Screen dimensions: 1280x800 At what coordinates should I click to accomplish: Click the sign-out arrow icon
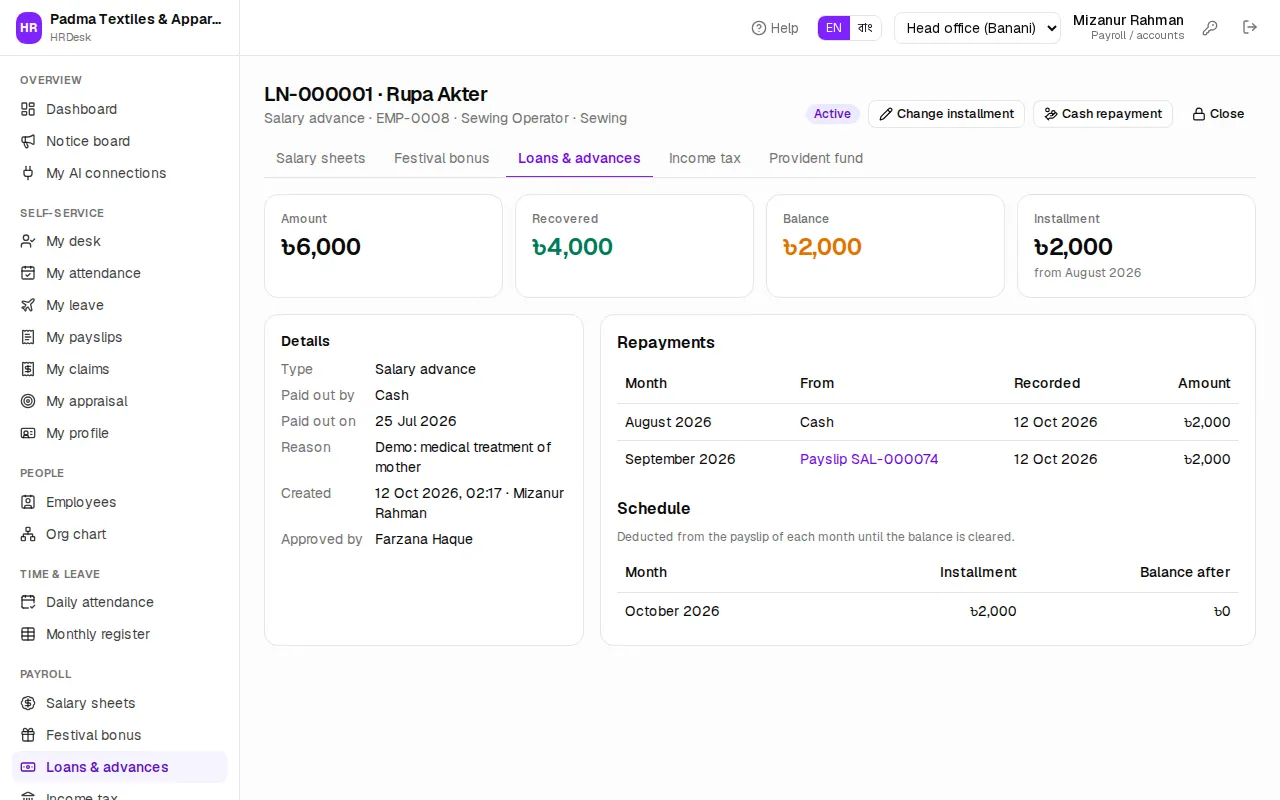pyautogui.click(x=1250, y=27)
